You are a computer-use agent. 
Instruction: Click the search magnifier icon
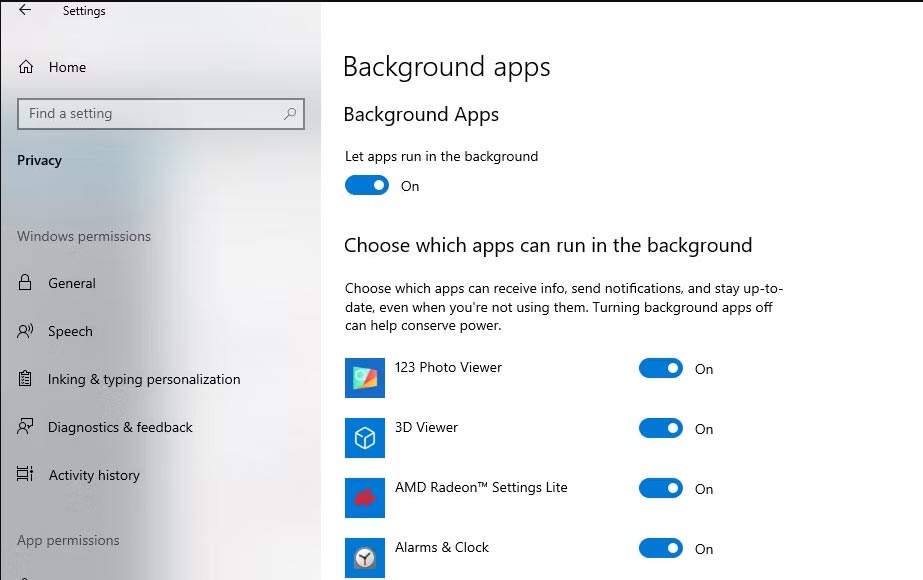point(290,114)
